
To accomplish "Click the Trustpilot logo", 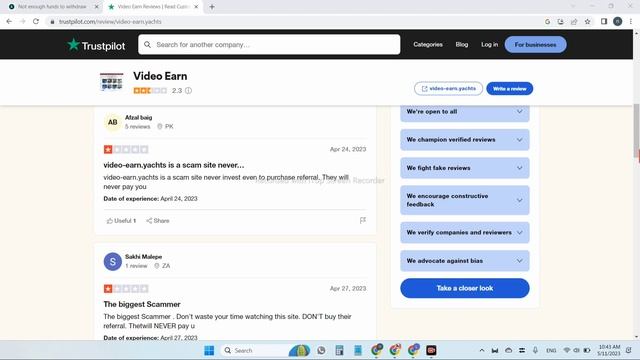I will coord(96,45).
